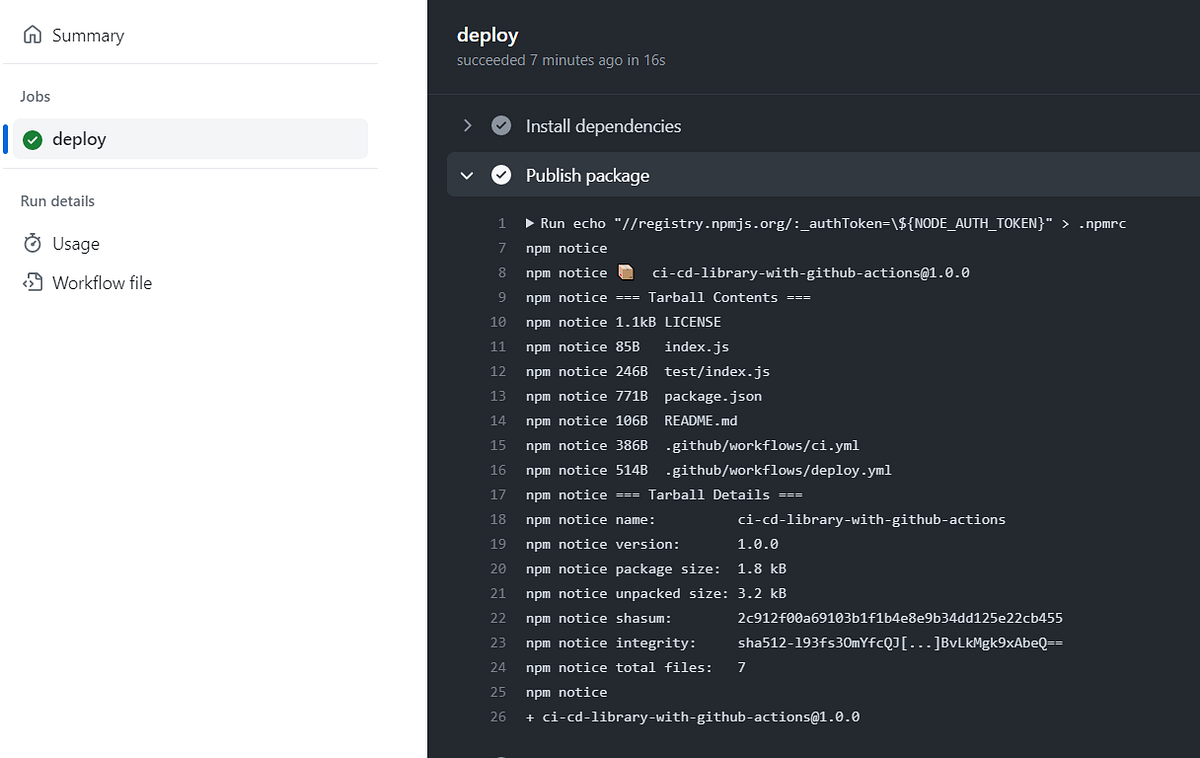Click the deploy run title heading
The image size is (1200, 758).
point(487,34)
